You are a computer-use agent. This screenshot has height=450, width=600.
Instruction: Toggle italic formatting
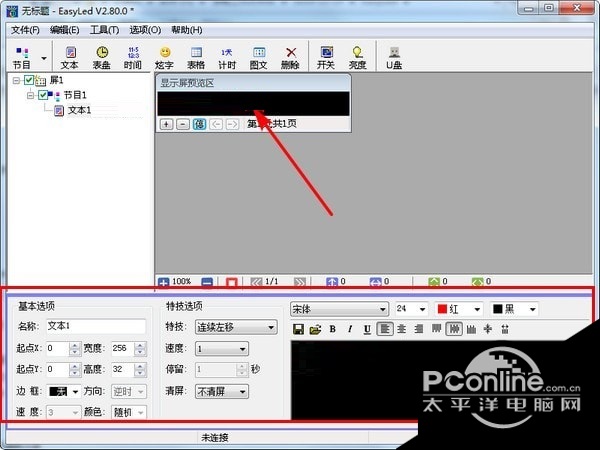pyautogui.click(x=350, y=329)
